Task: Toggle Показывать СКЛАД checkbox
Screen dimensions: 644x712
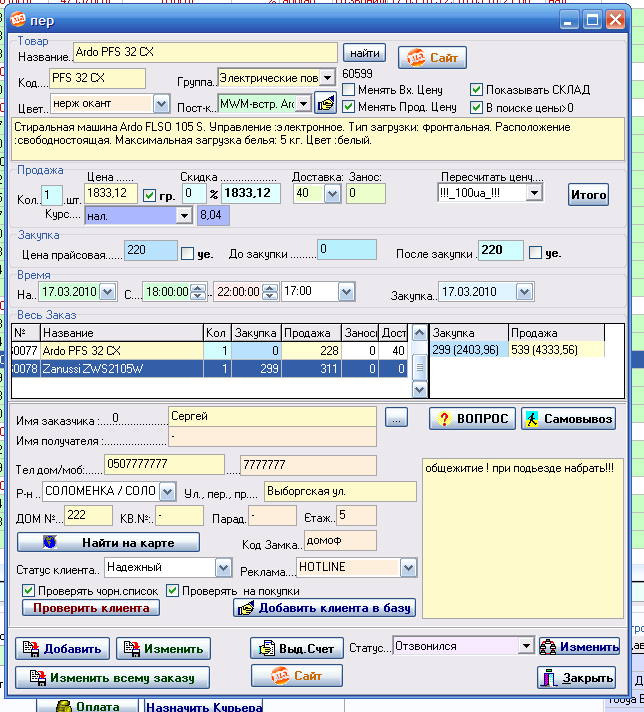Action: 476,89
